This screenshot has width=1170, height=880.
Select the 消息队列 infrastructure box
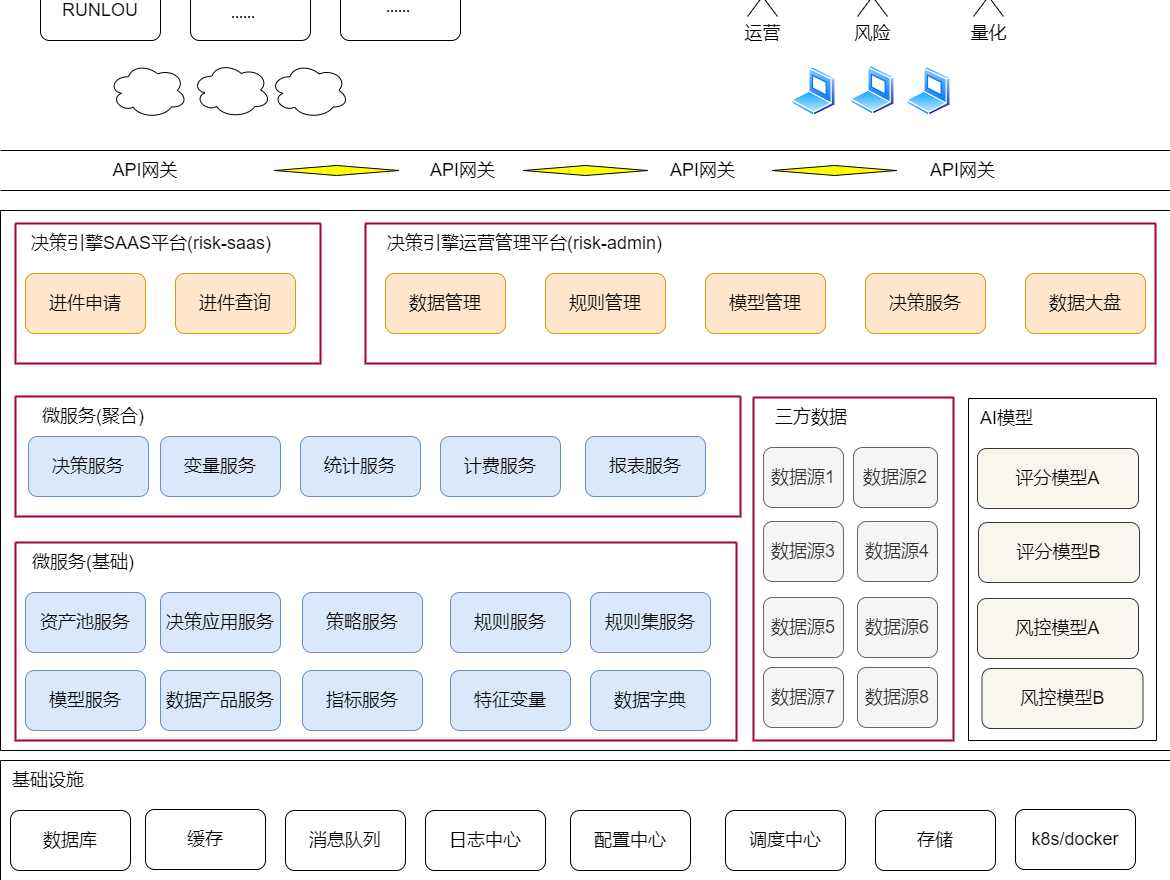pyautogui.click(x=345, y=840)
